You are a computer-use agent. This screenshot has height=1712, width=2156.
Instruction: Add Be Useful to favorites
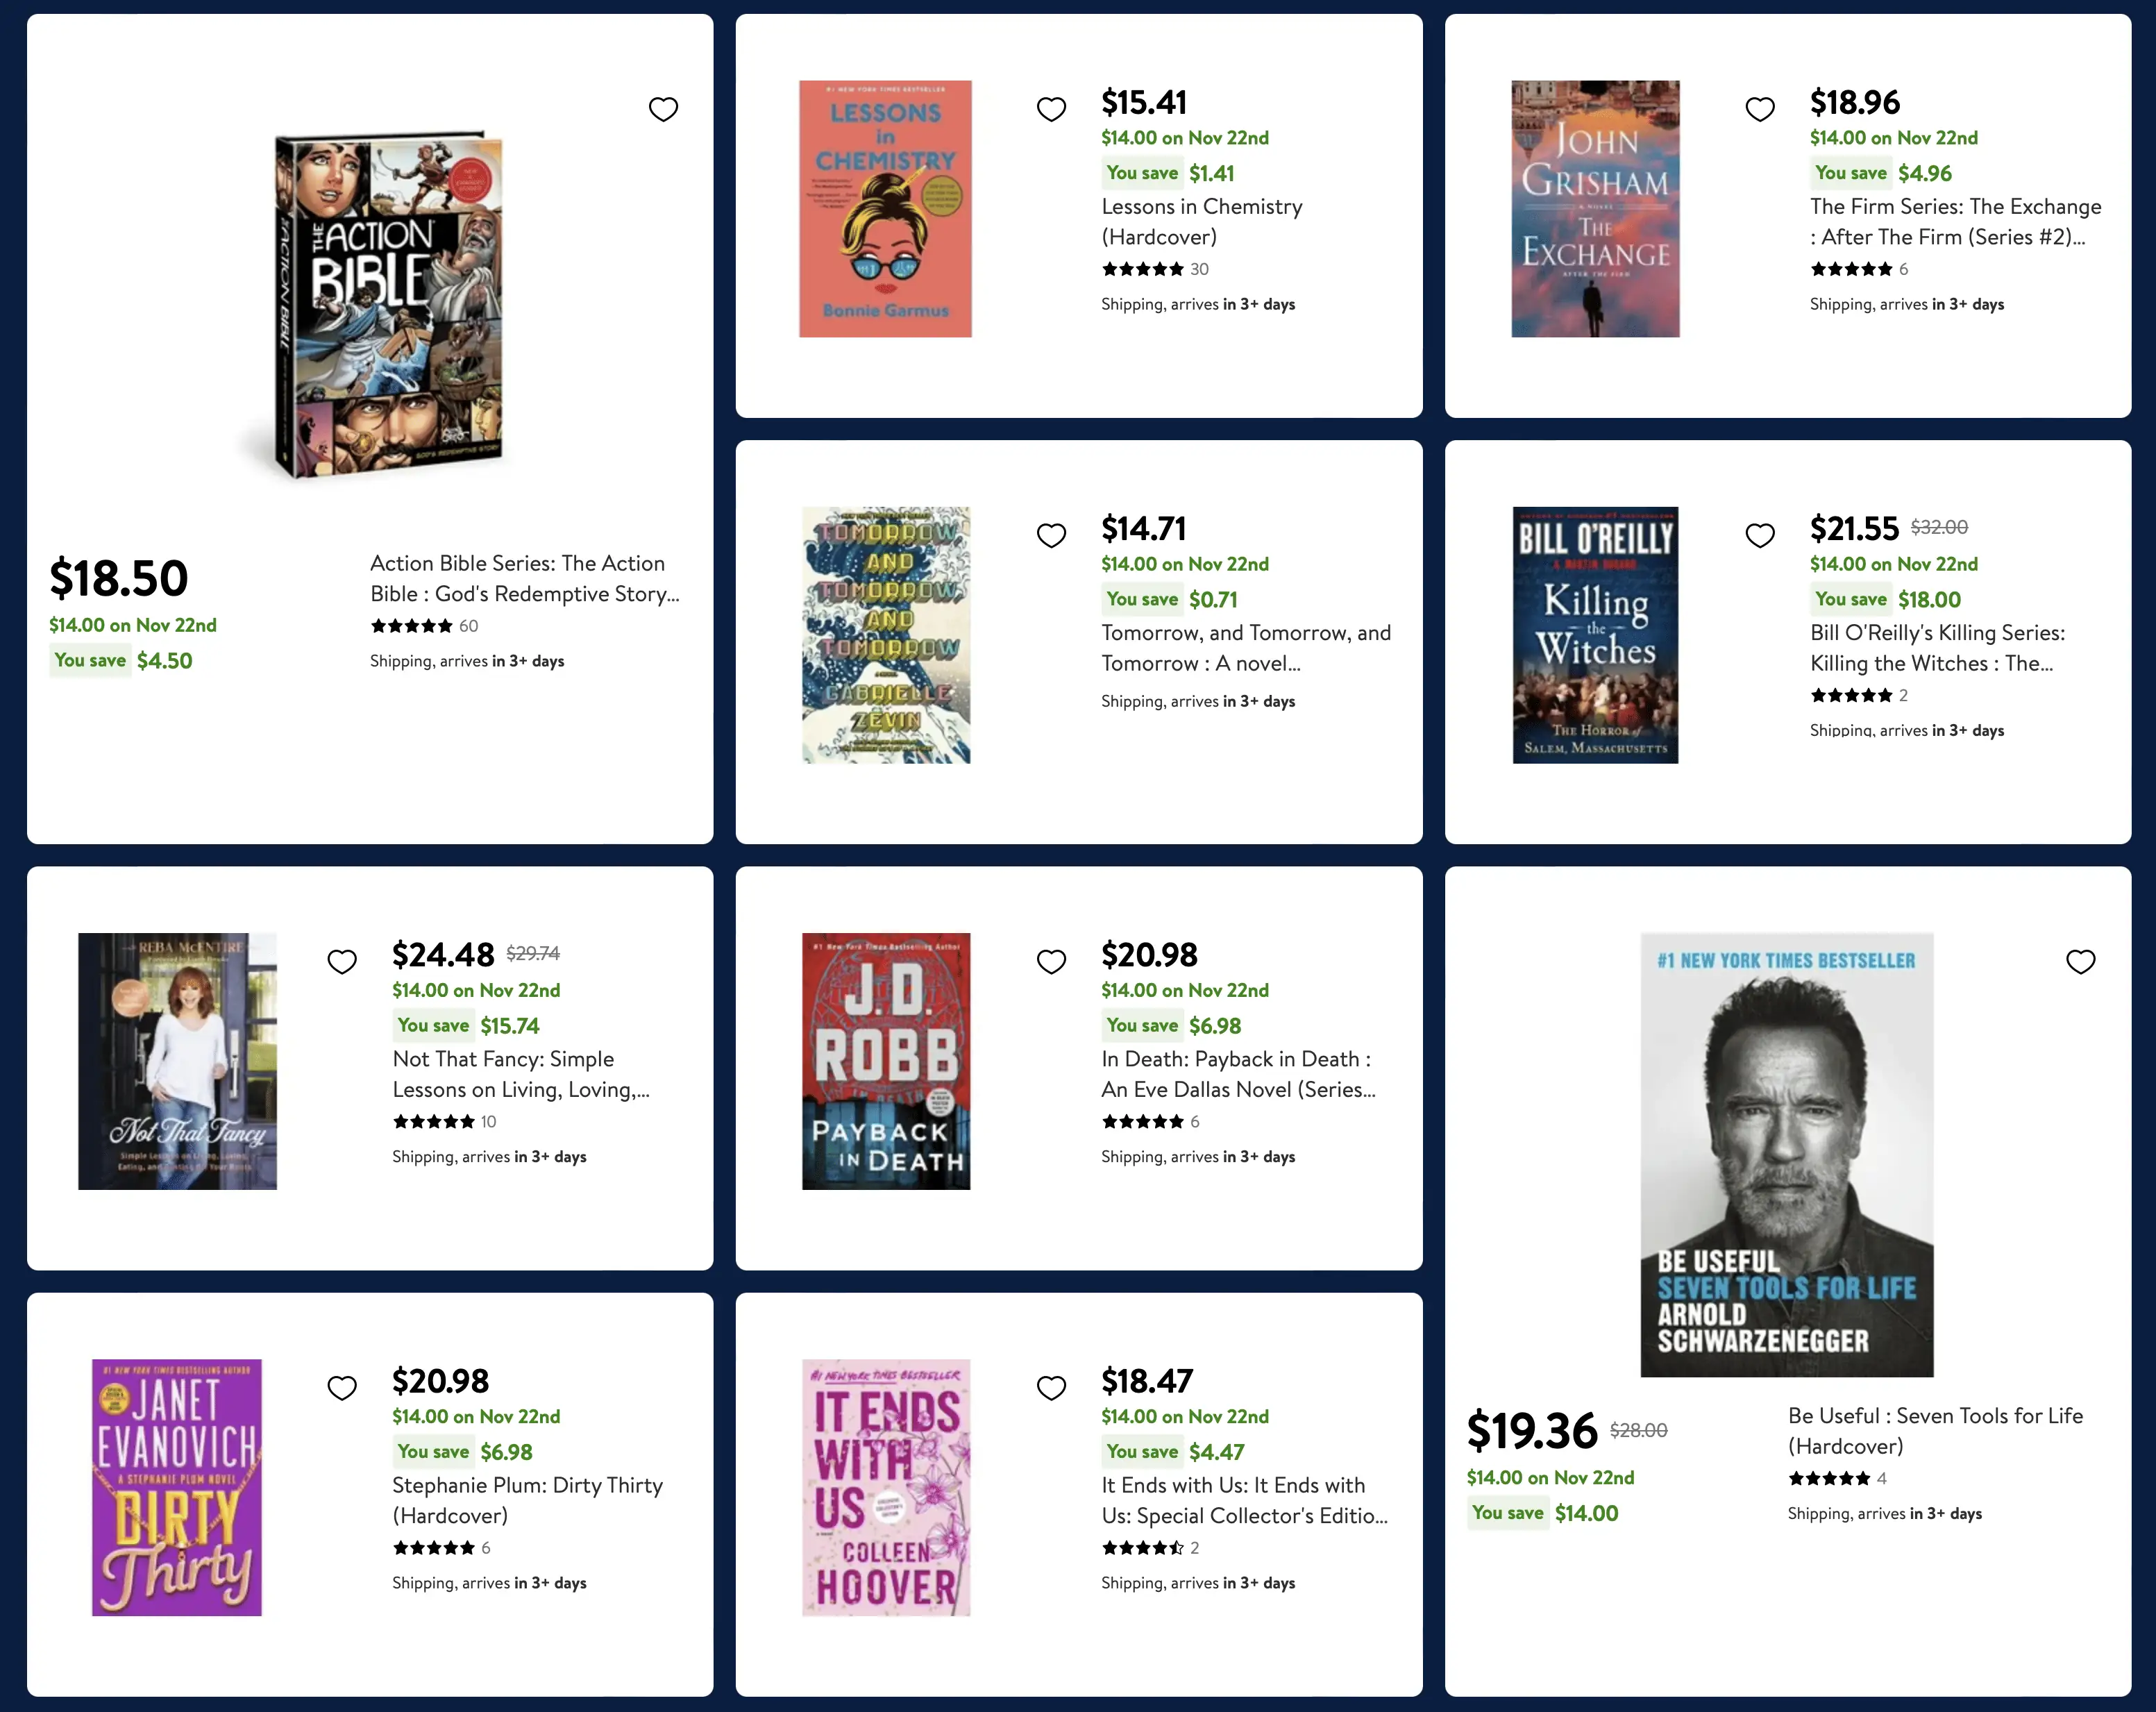point(2080,961)
